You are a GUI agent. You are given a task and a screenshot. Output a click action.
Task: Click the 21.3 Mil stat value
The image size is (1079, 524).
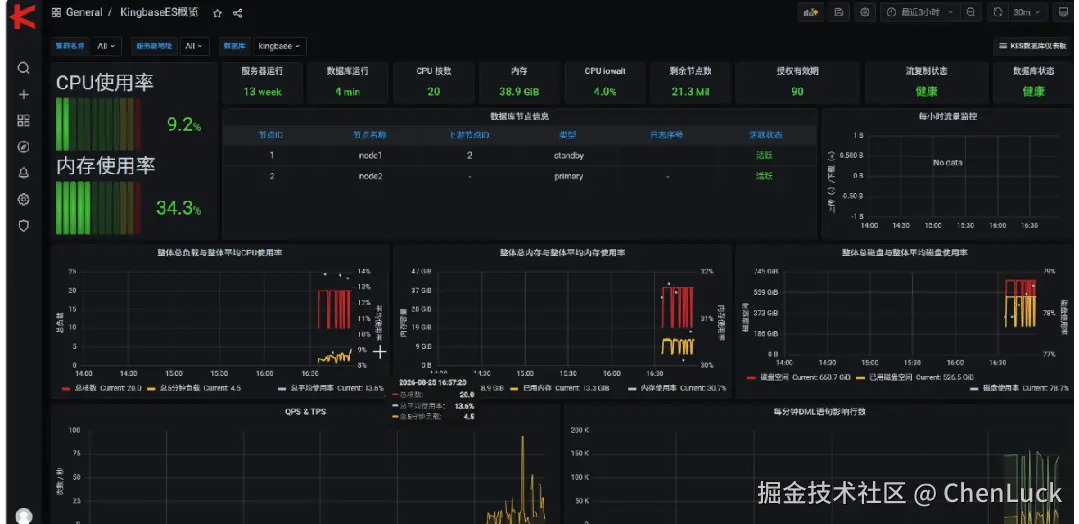pyautogui.click(x=690, y=92)
